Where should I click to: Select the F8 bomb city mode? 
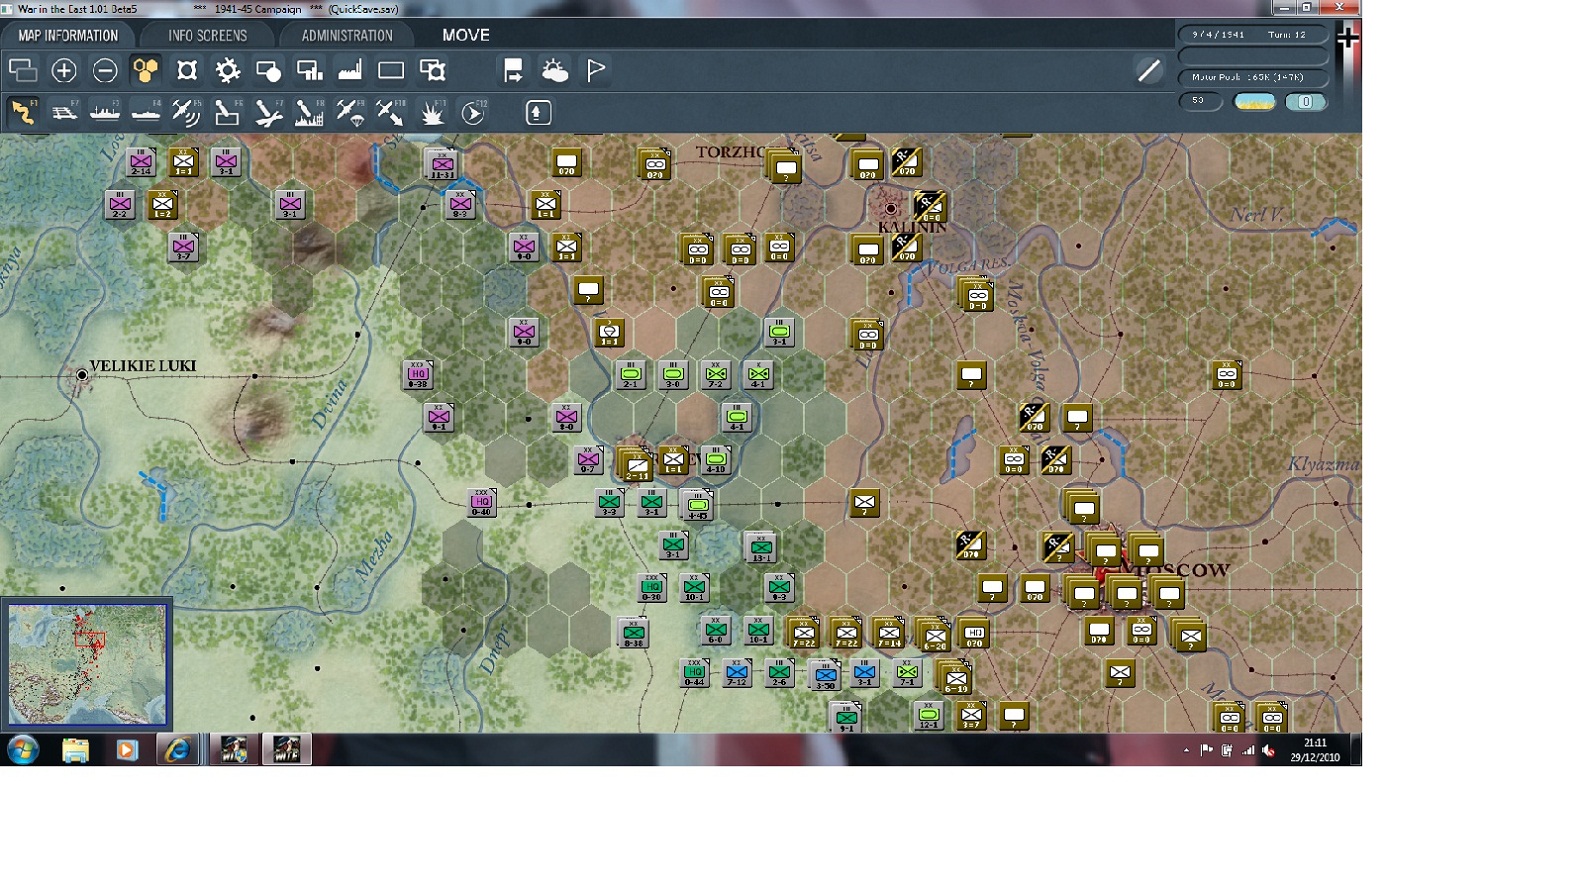coord(310,112)
